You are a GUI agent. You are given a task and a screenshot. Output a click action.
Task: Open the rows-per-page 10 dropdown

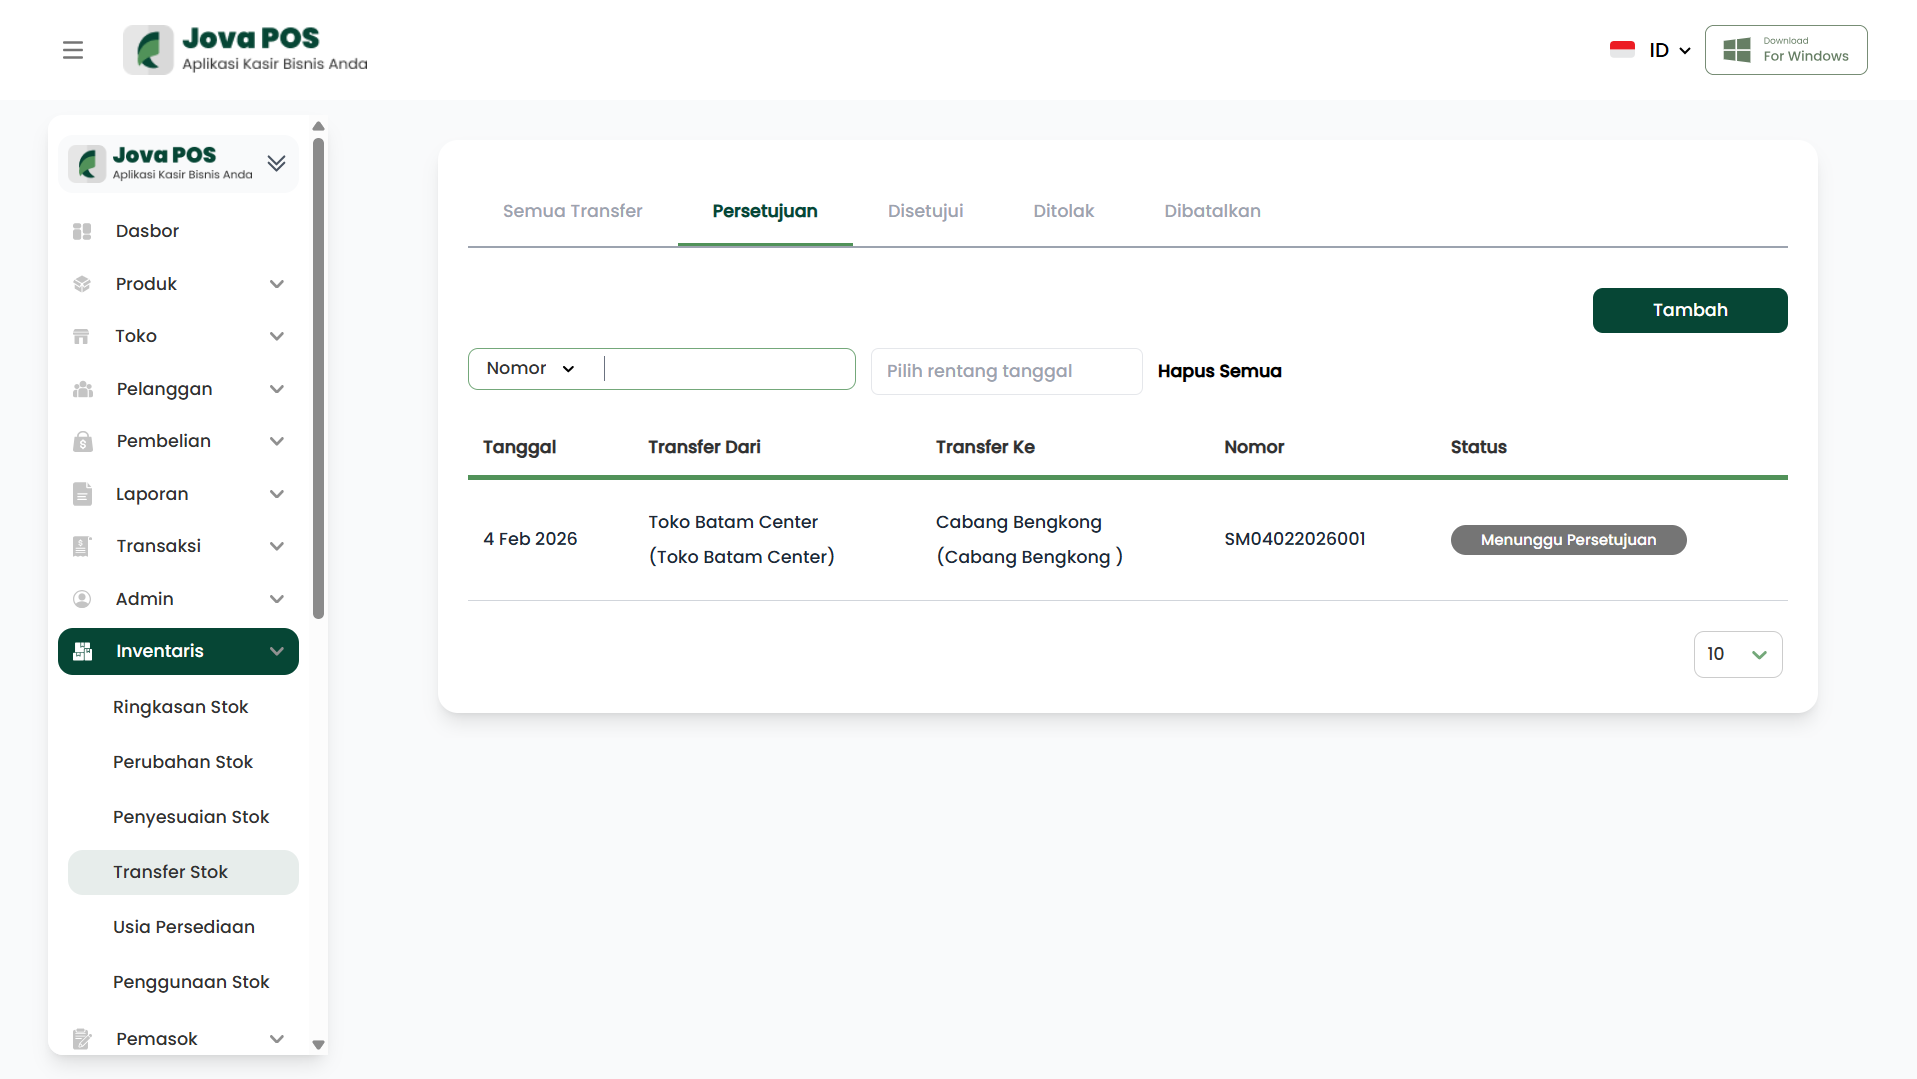(1737, 654)
